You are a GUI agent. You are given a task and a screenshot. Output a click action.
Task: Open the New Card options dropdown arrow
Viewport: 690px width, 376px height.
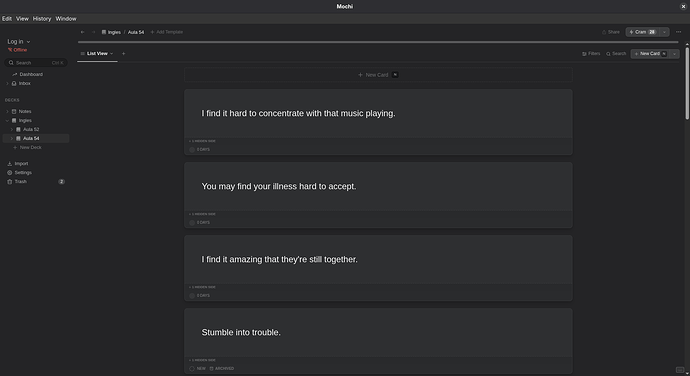675,54
